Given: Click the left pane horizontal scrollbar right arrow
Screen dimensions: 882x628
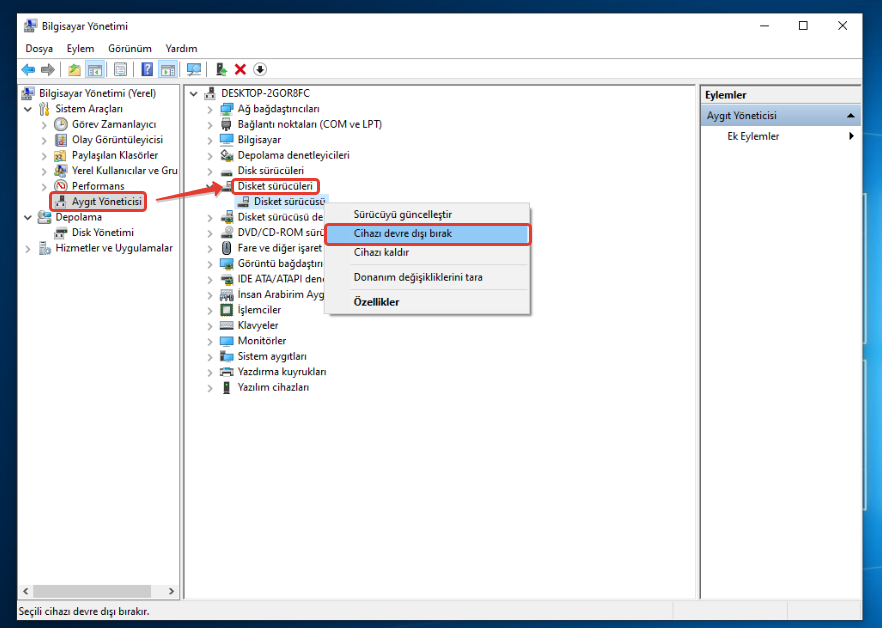Looking at the screenshot, I should (171, 592).
